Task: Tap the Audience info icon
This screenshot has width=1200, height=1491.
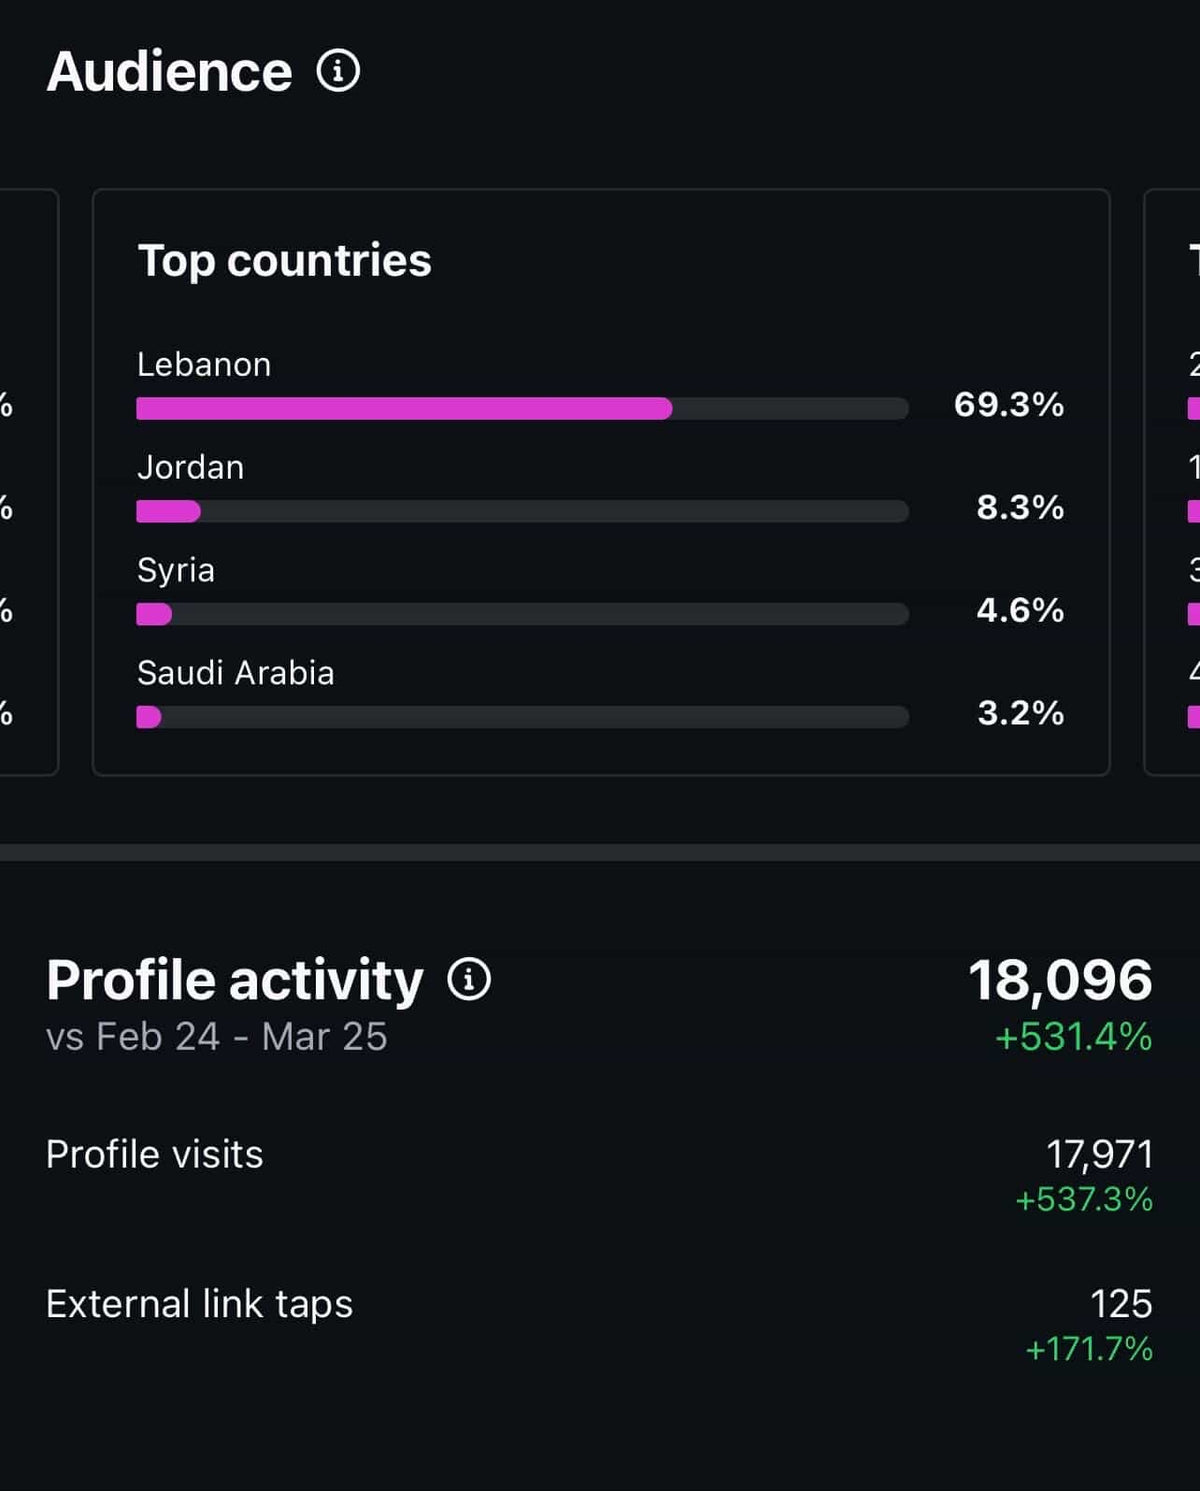Action: point(338,71)
